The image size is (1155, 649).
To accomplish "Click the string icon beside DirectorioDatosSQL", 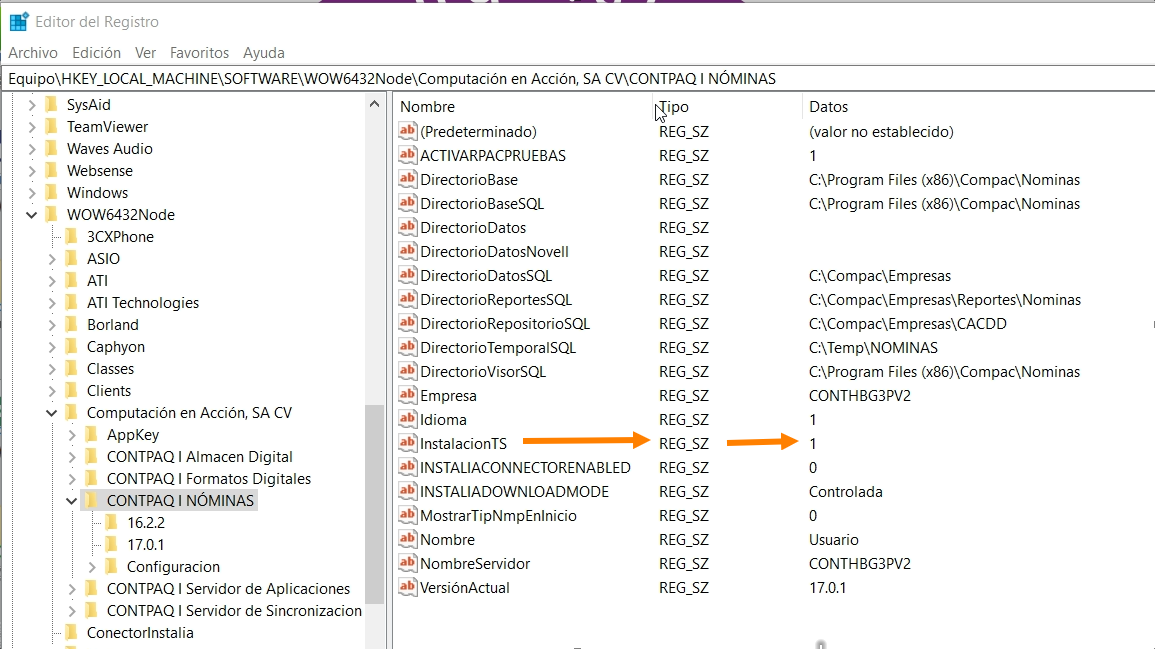I will pos(407,276).
